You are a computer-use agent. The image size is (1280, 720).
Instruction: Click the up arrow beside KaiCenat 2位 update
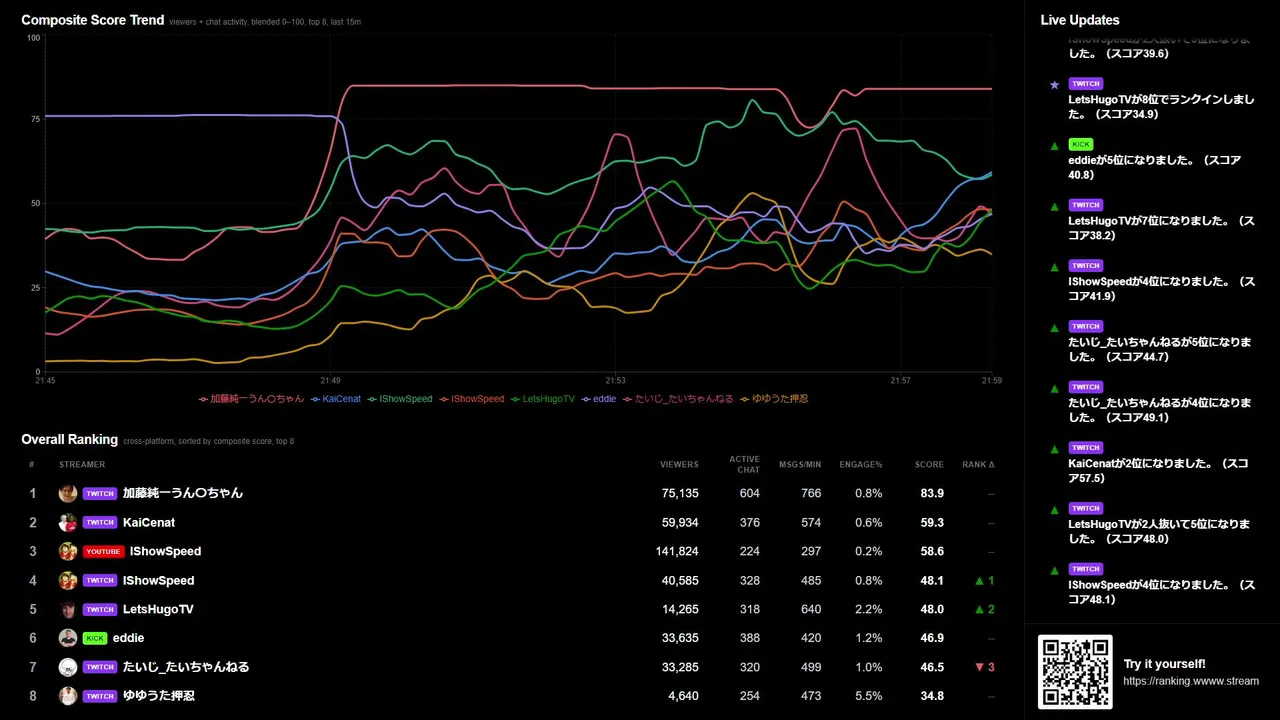click(1054, 449)
